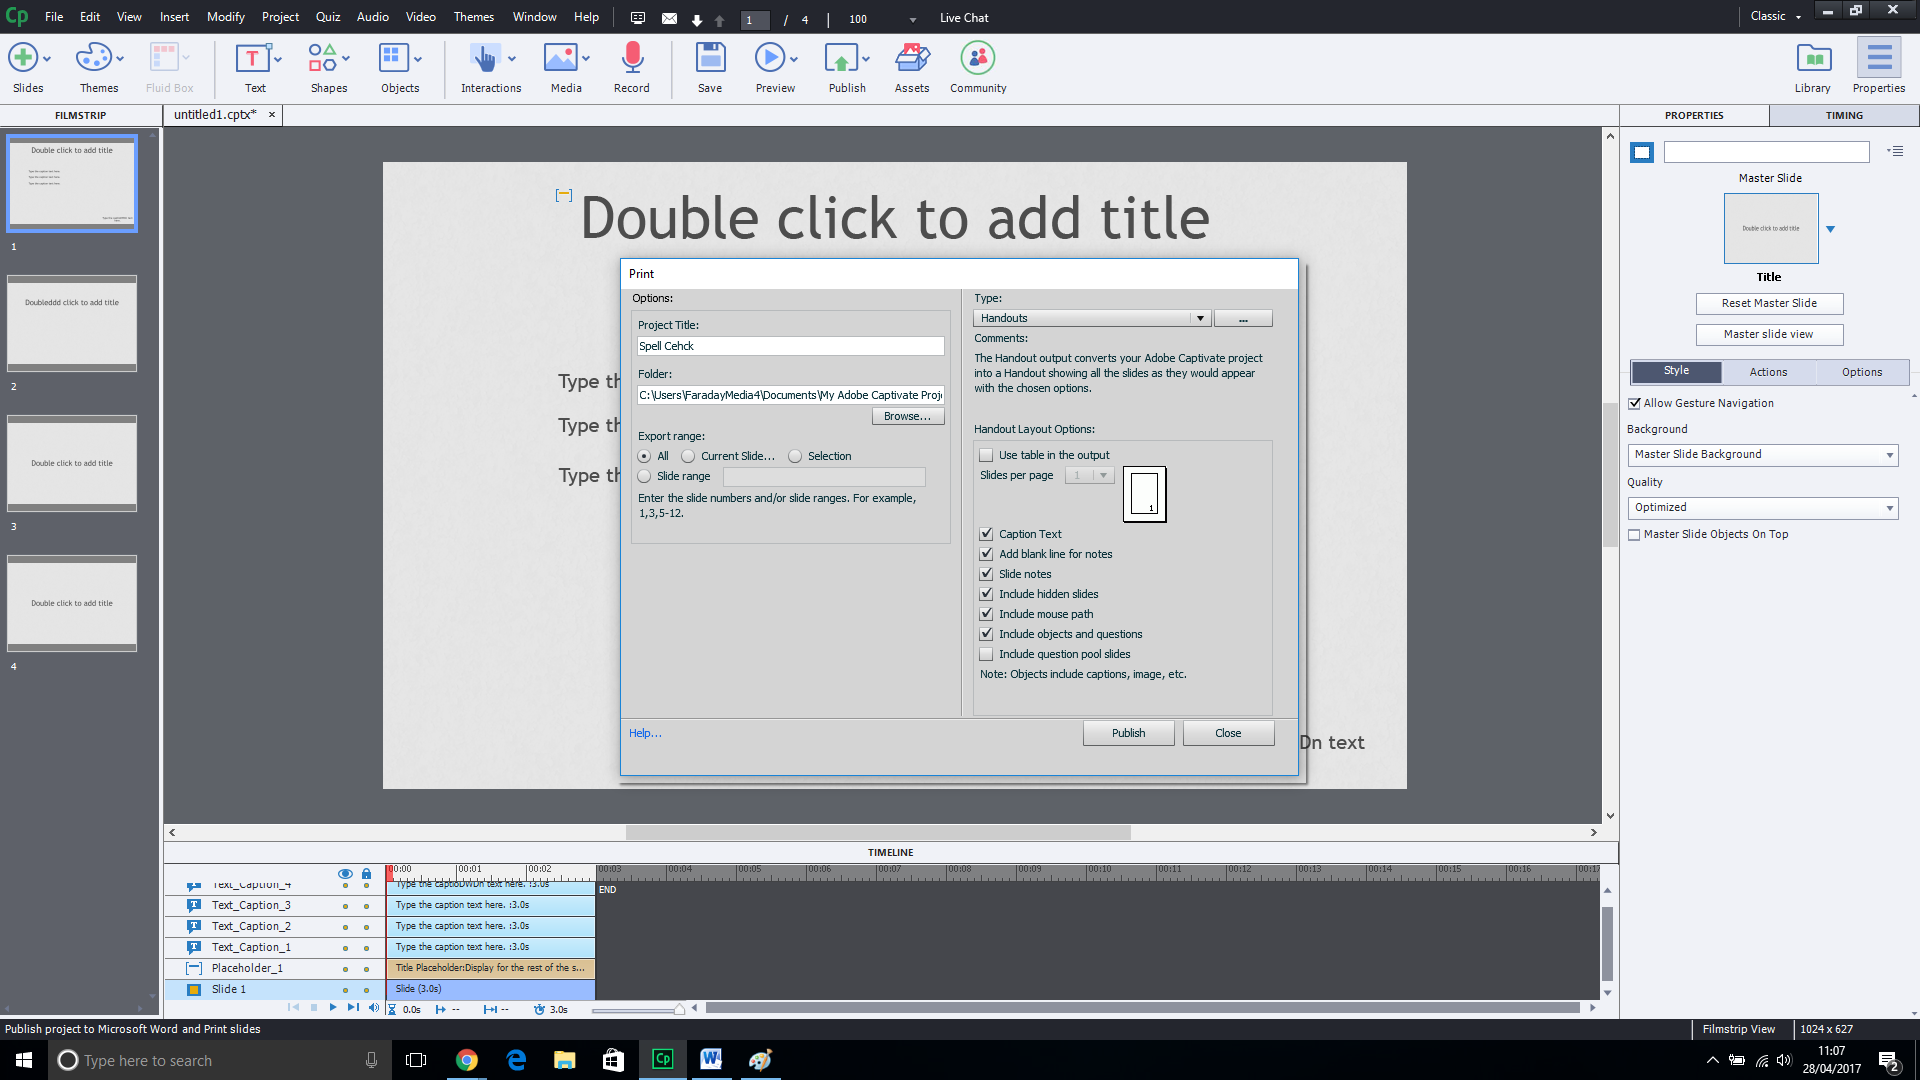Enable Use table in the output

point(986,455)
